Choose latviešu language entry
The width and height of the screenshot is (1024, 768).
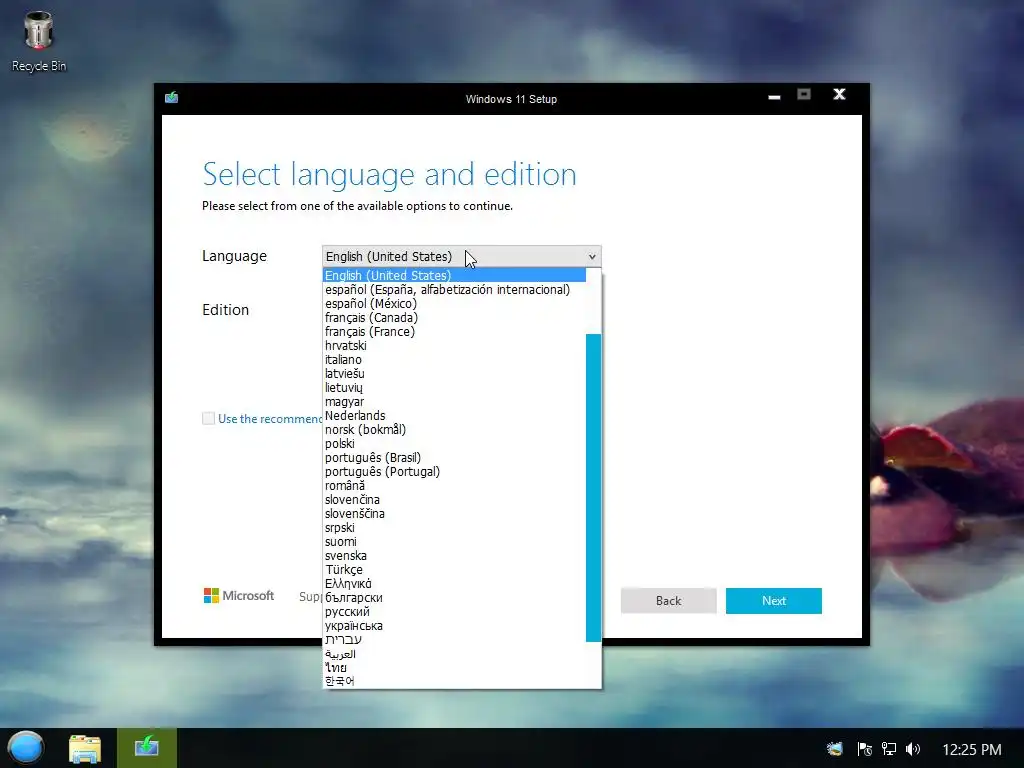[455, 374]
